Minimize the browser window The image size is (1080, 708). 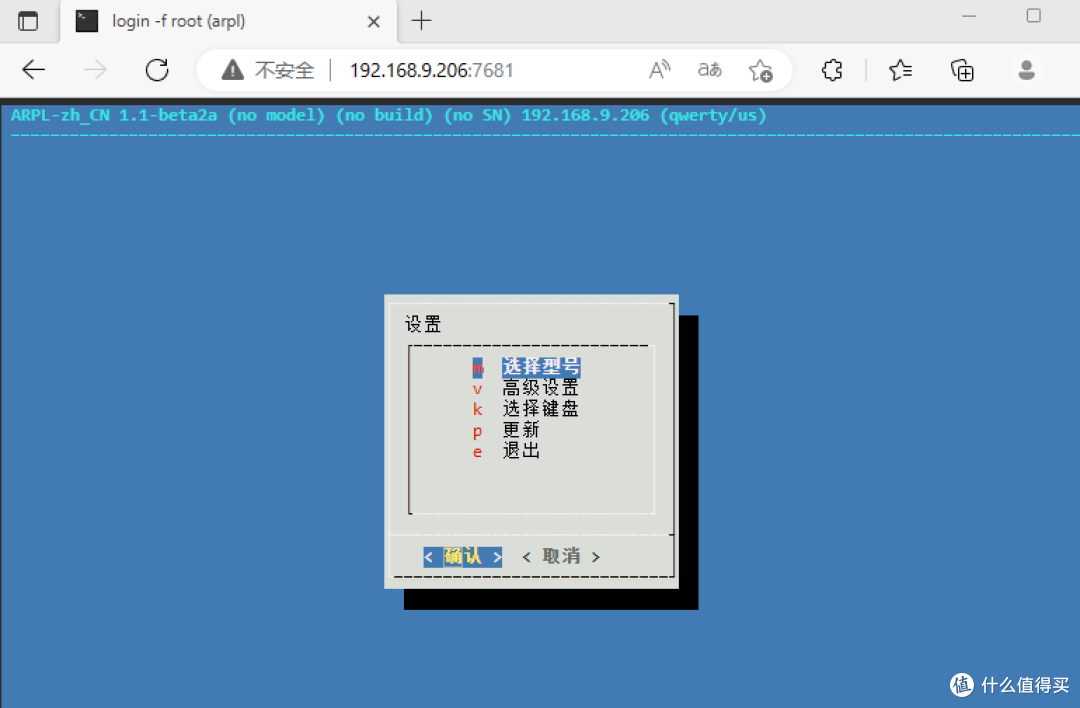[x=969, y=16]
